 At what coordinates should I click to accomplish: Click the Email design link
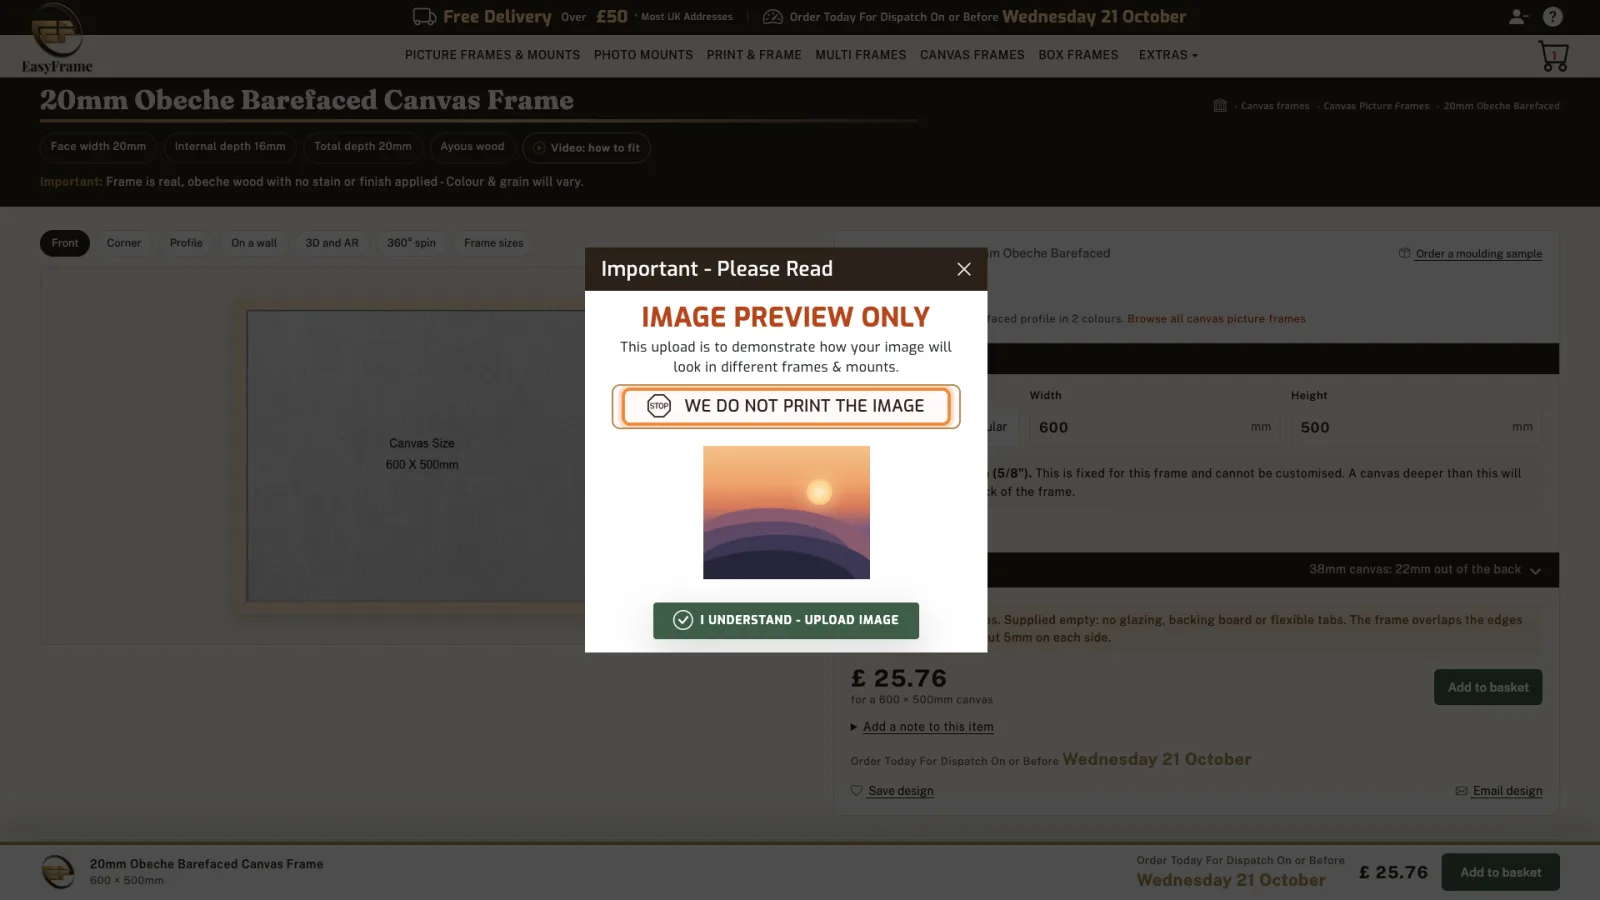(1507, 791)
